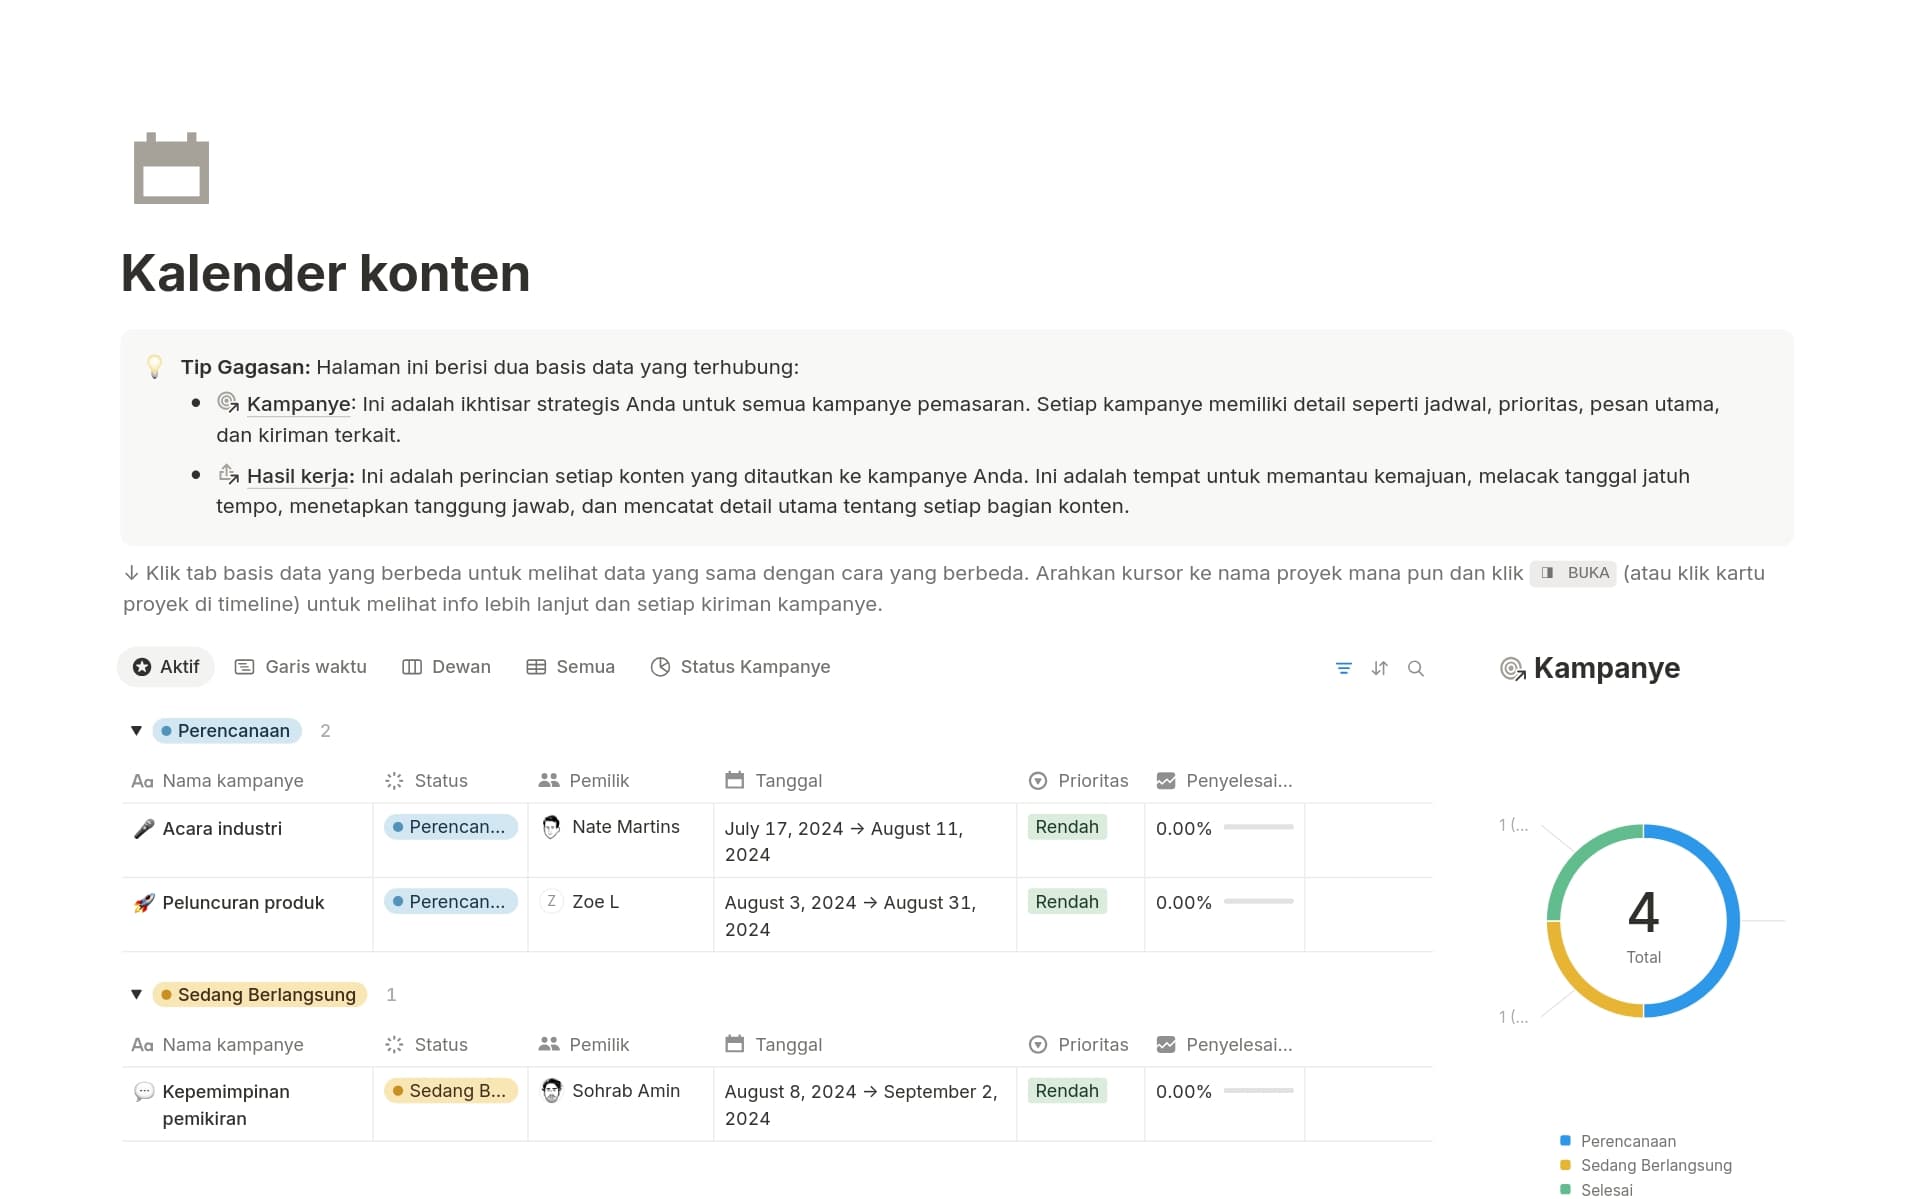
Task: Click Nate Martins' avatar icon
Action: click(x=551, y=827)
